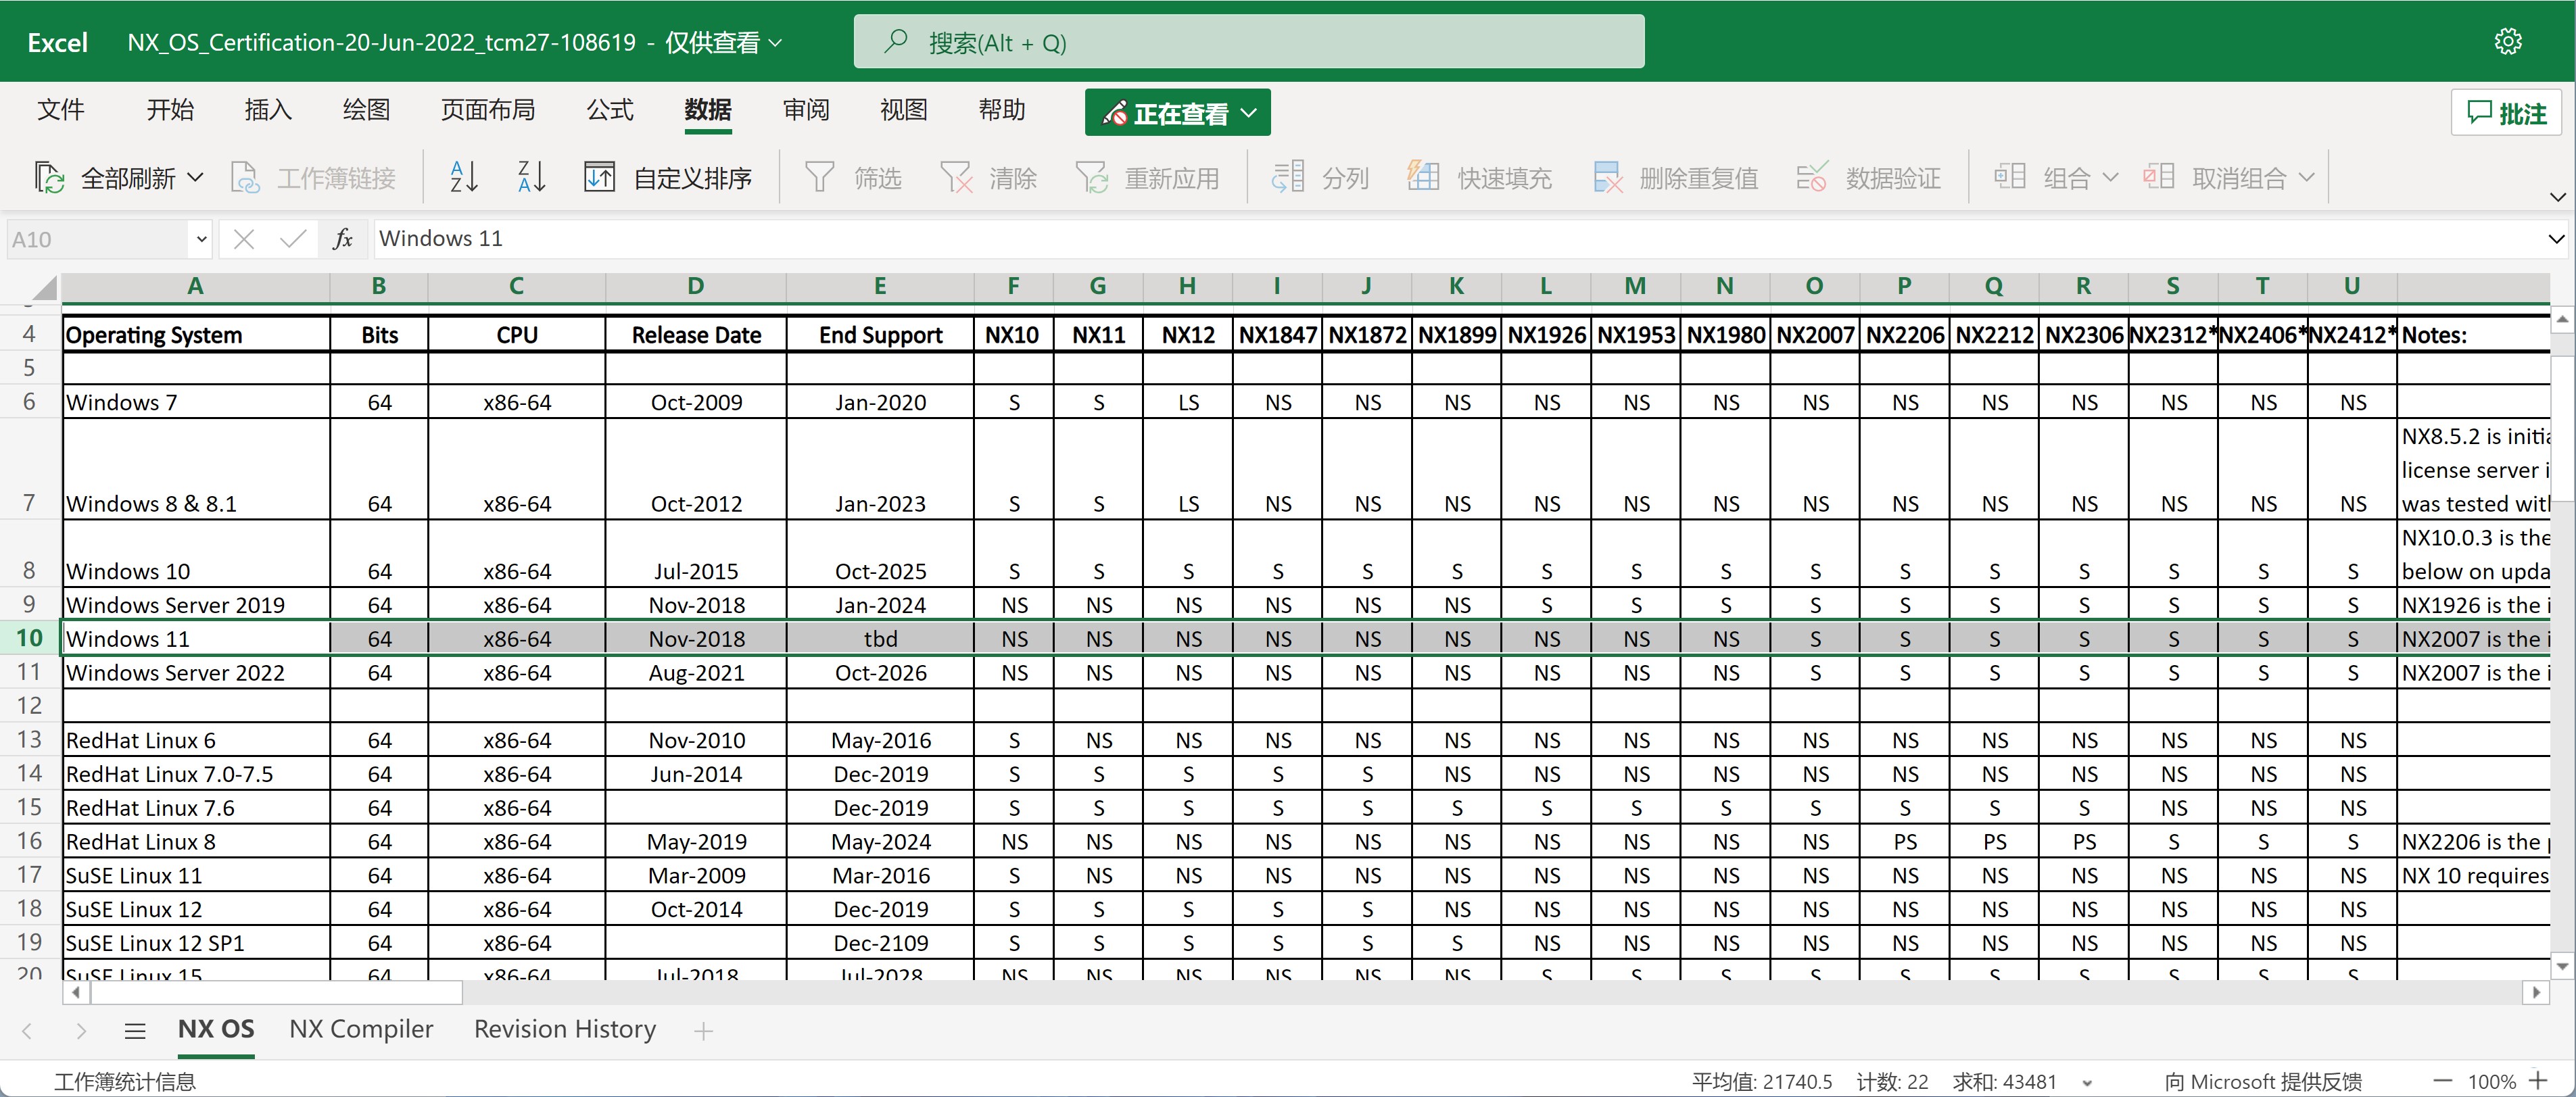Click the search box (搜索)
2576x1097 pixels.
tap(1249, 42)
